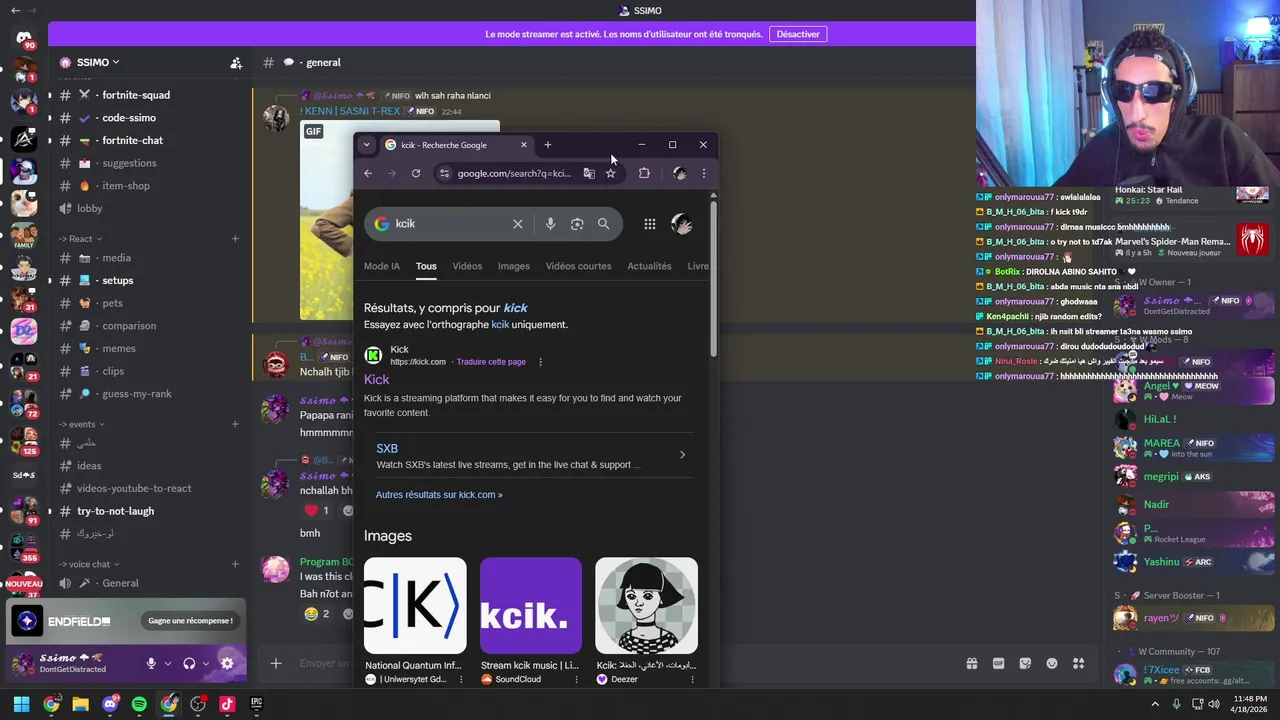The image size is (1280, 720).
Task: Click the plus attachment button in Discord
Action: pyautogui.click(x=276, y=663)
